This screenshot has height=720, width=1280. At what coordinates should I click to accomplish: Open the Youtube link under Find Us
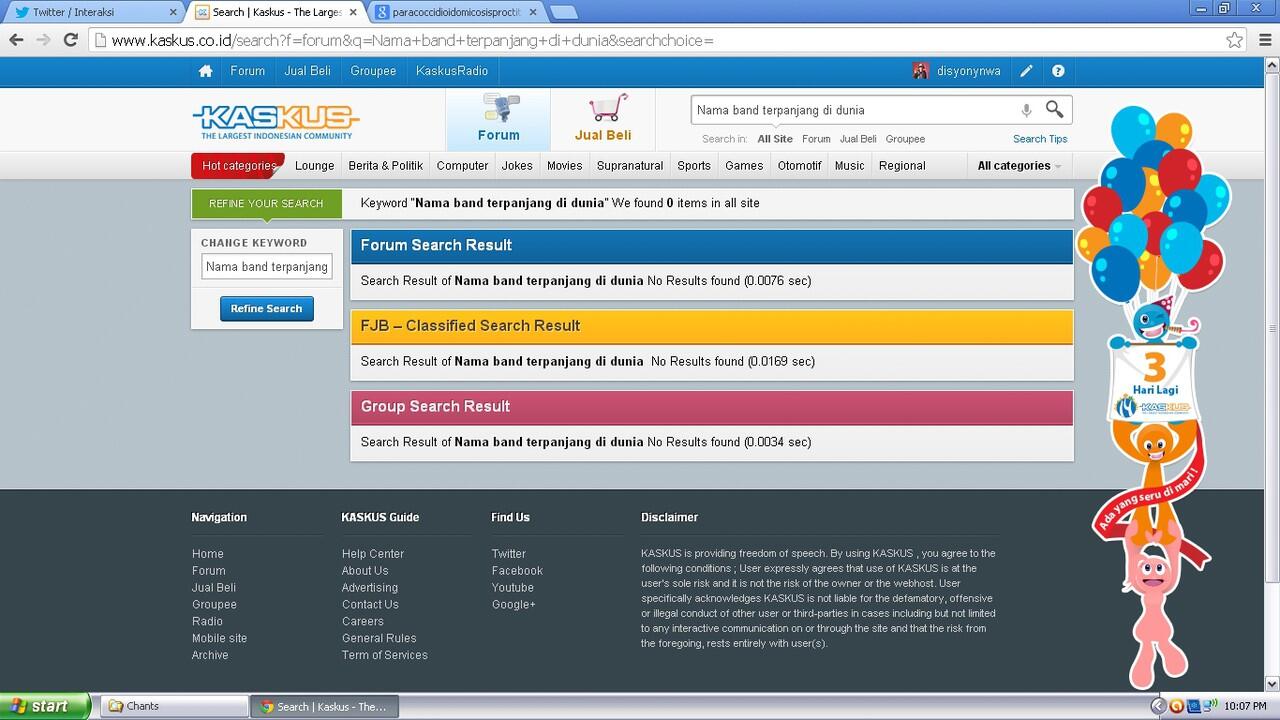click(x=513, y=588)
